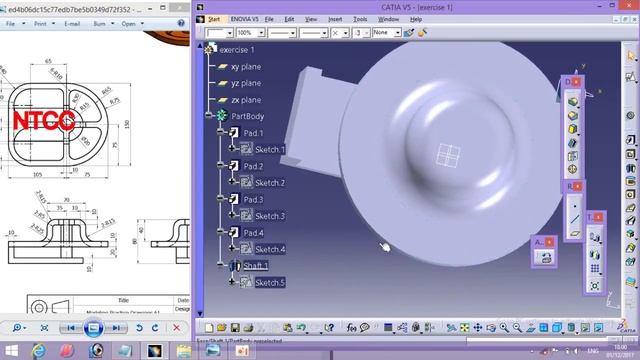The image size is (640, 360).
Task: Open the View menu in CATIA
Action: pos(311,19)
